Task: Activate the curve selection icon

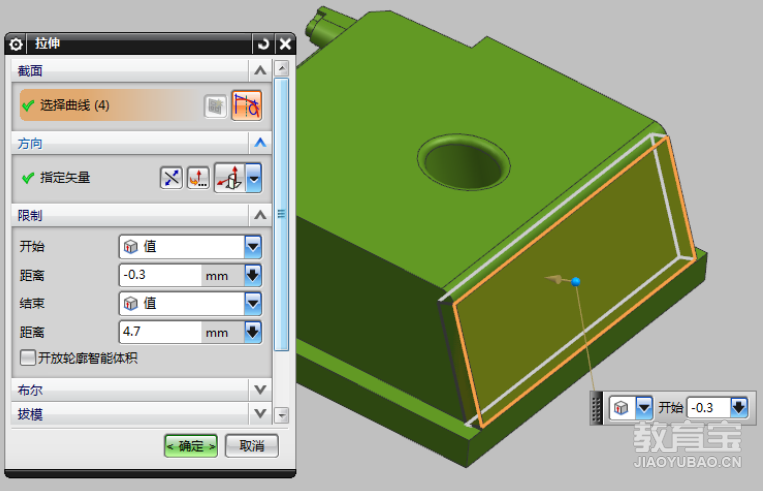Action: 247,106
